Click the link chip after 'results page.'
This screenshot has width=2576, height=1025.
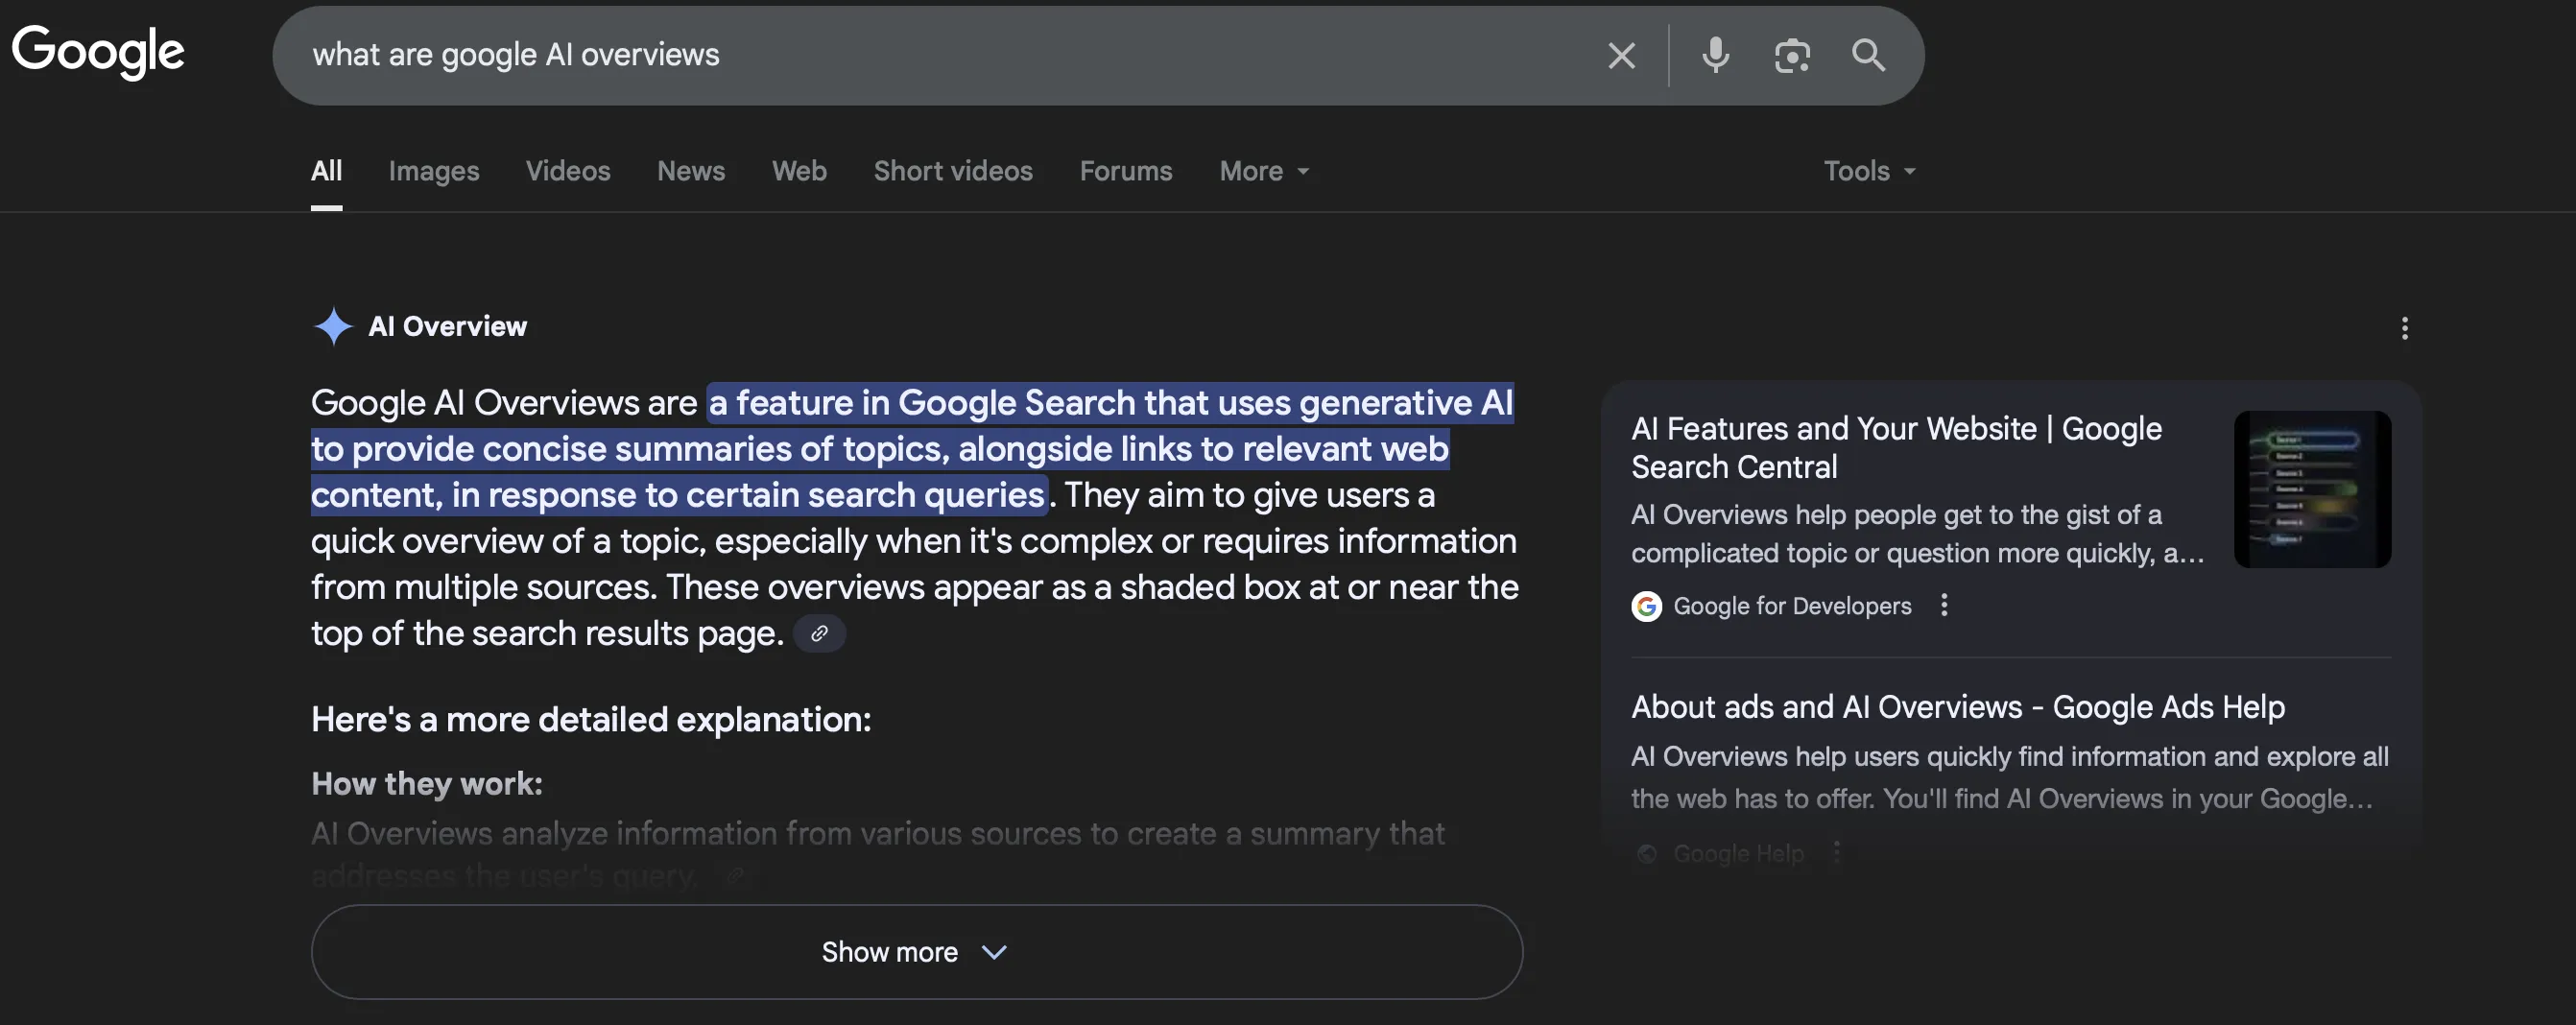[819, 633]
